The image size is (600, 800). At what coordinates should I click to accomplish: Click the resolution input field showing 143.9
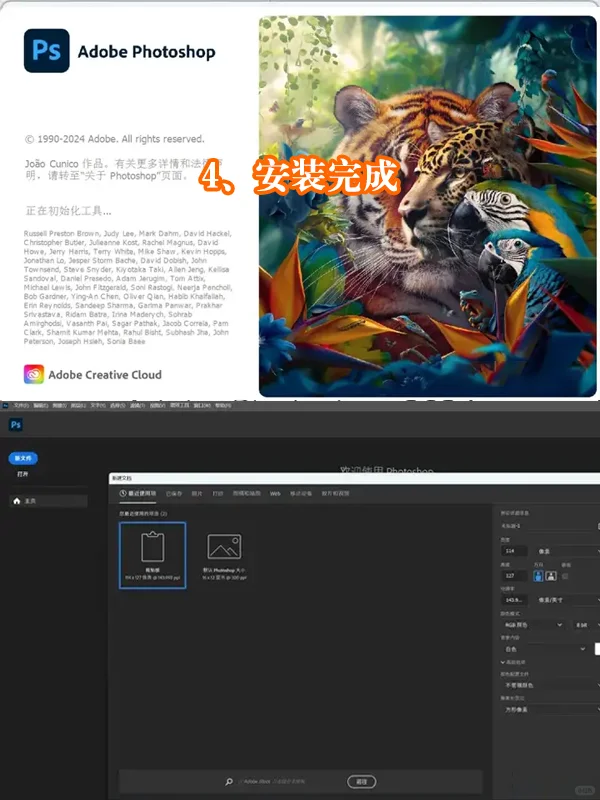514,600
